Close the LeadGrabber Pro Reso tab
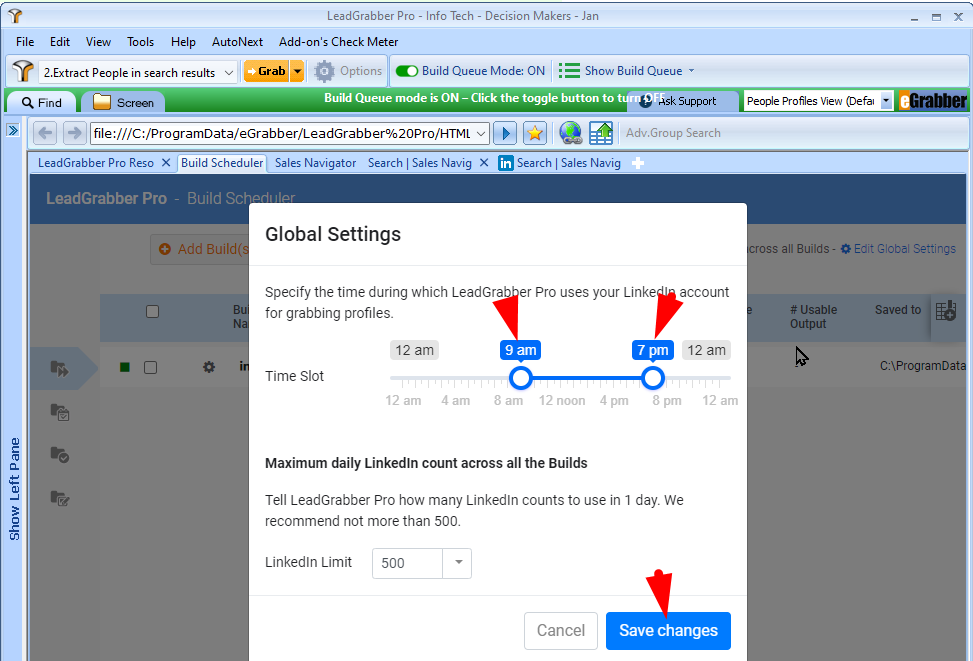The height and width of the screenshot is (661, 973). coord(166,163)
